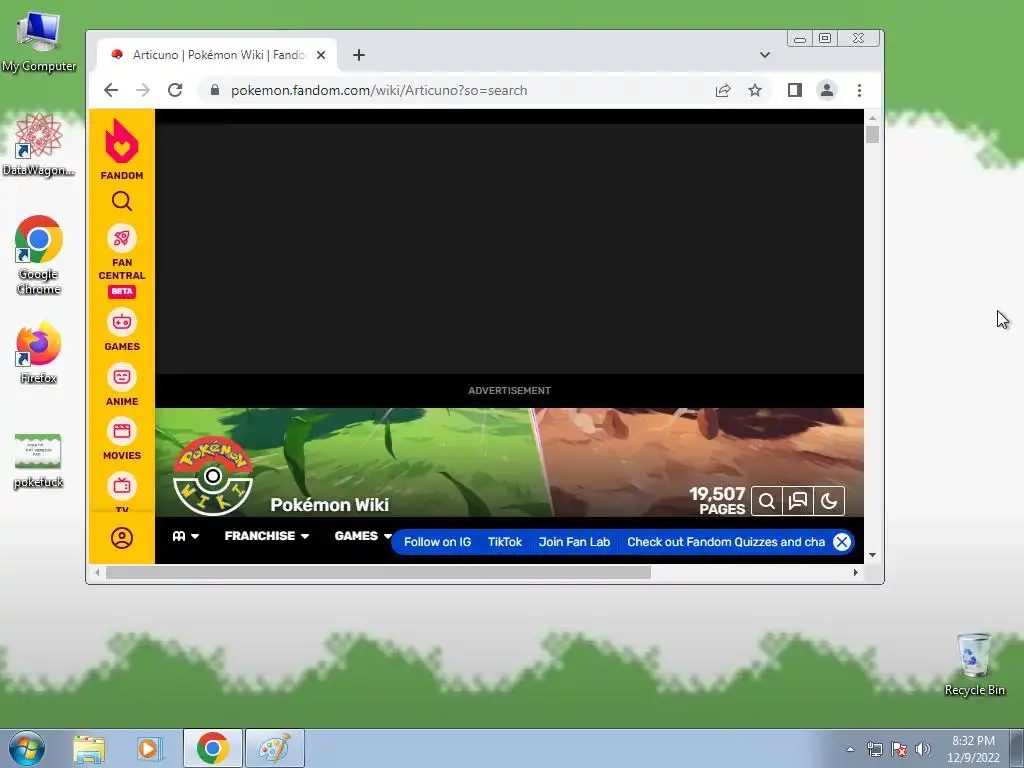1024x768 pixels.
Task: Open Action Center flag tray icon
Action: [899, 749]
